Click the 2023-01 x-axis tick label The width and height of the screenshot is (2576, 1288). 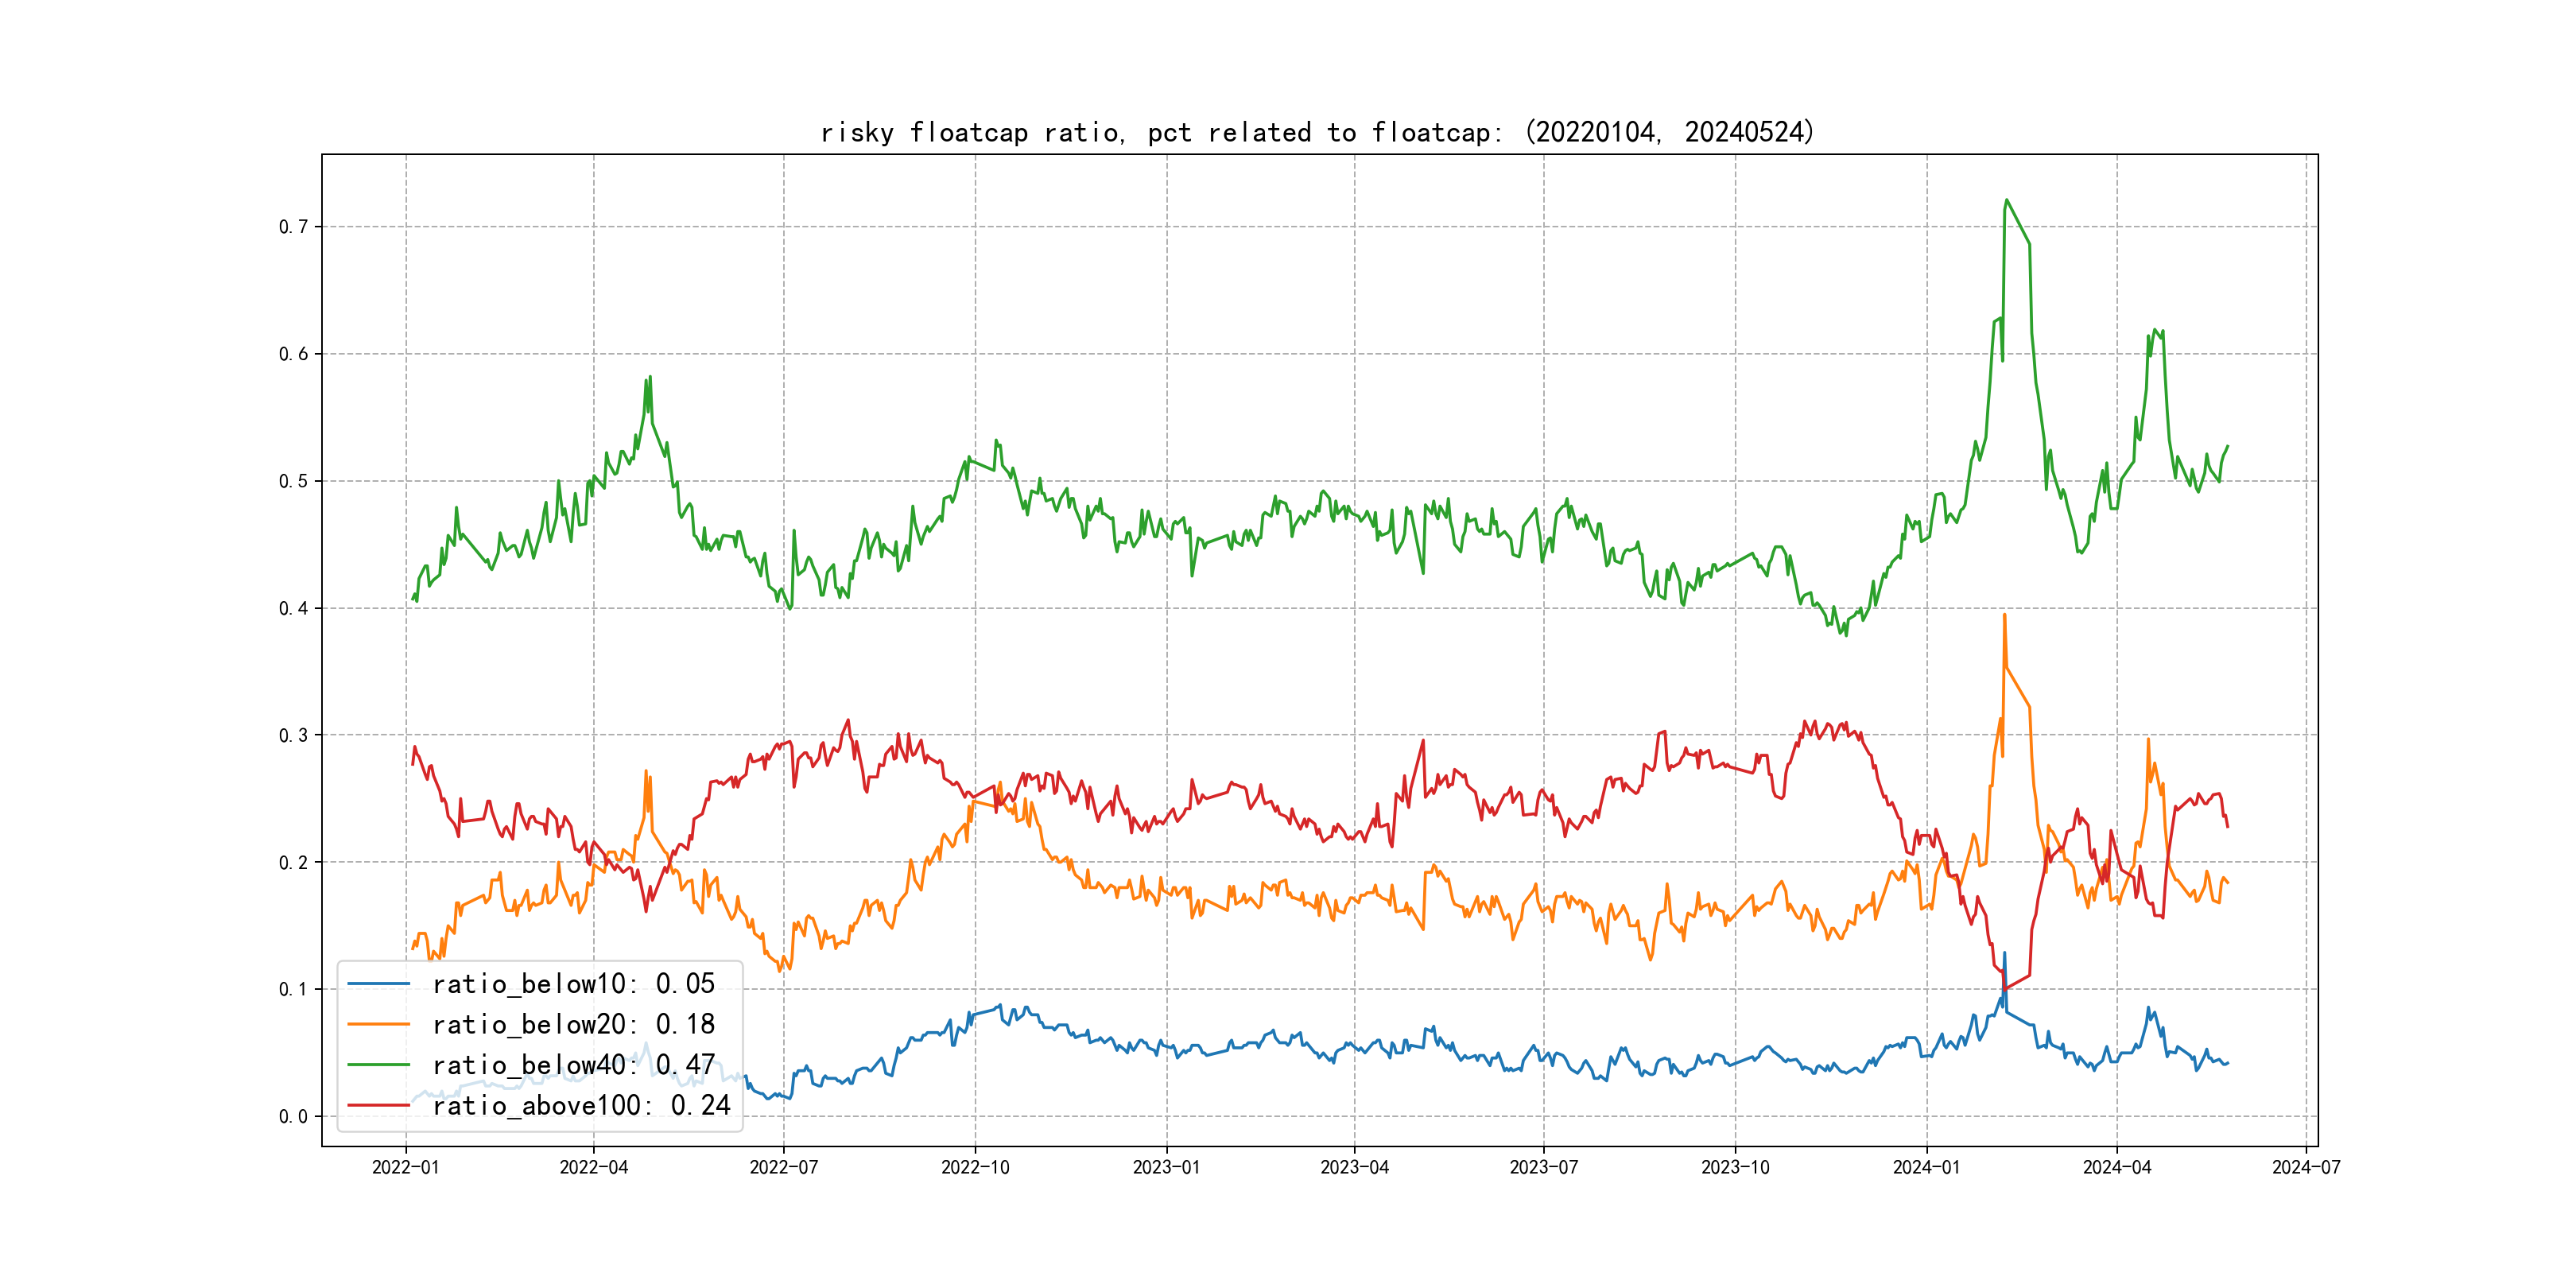(1166, 1167)
